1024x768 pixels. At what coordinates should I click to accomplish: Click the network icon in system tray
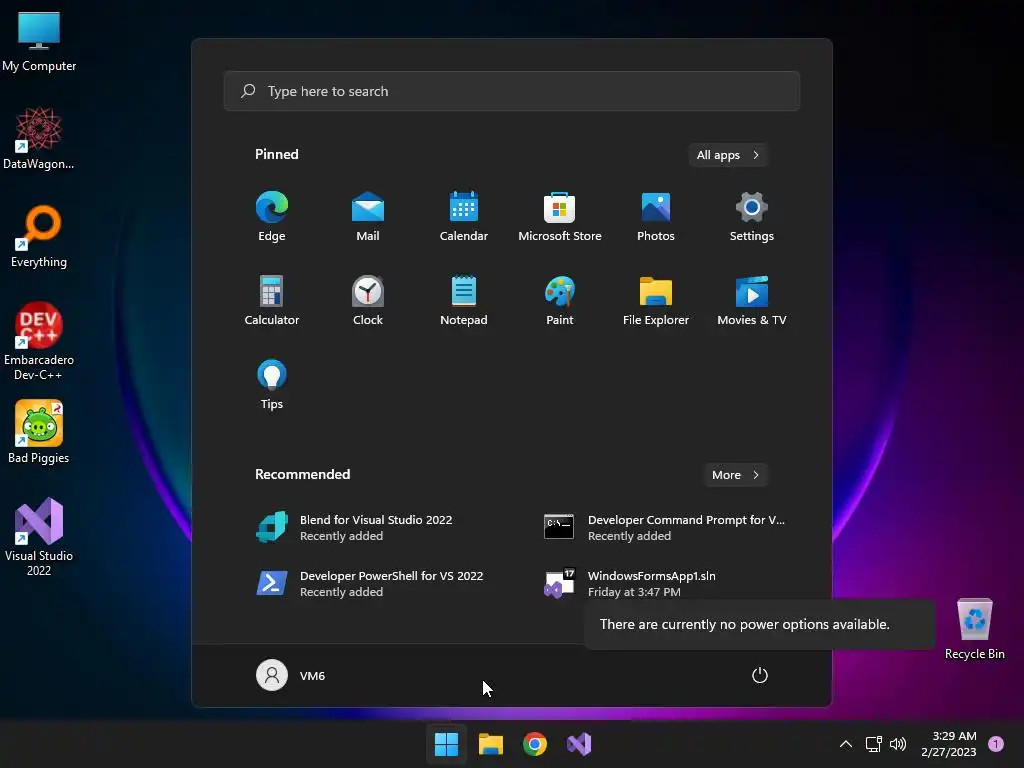tap(874, 744)
